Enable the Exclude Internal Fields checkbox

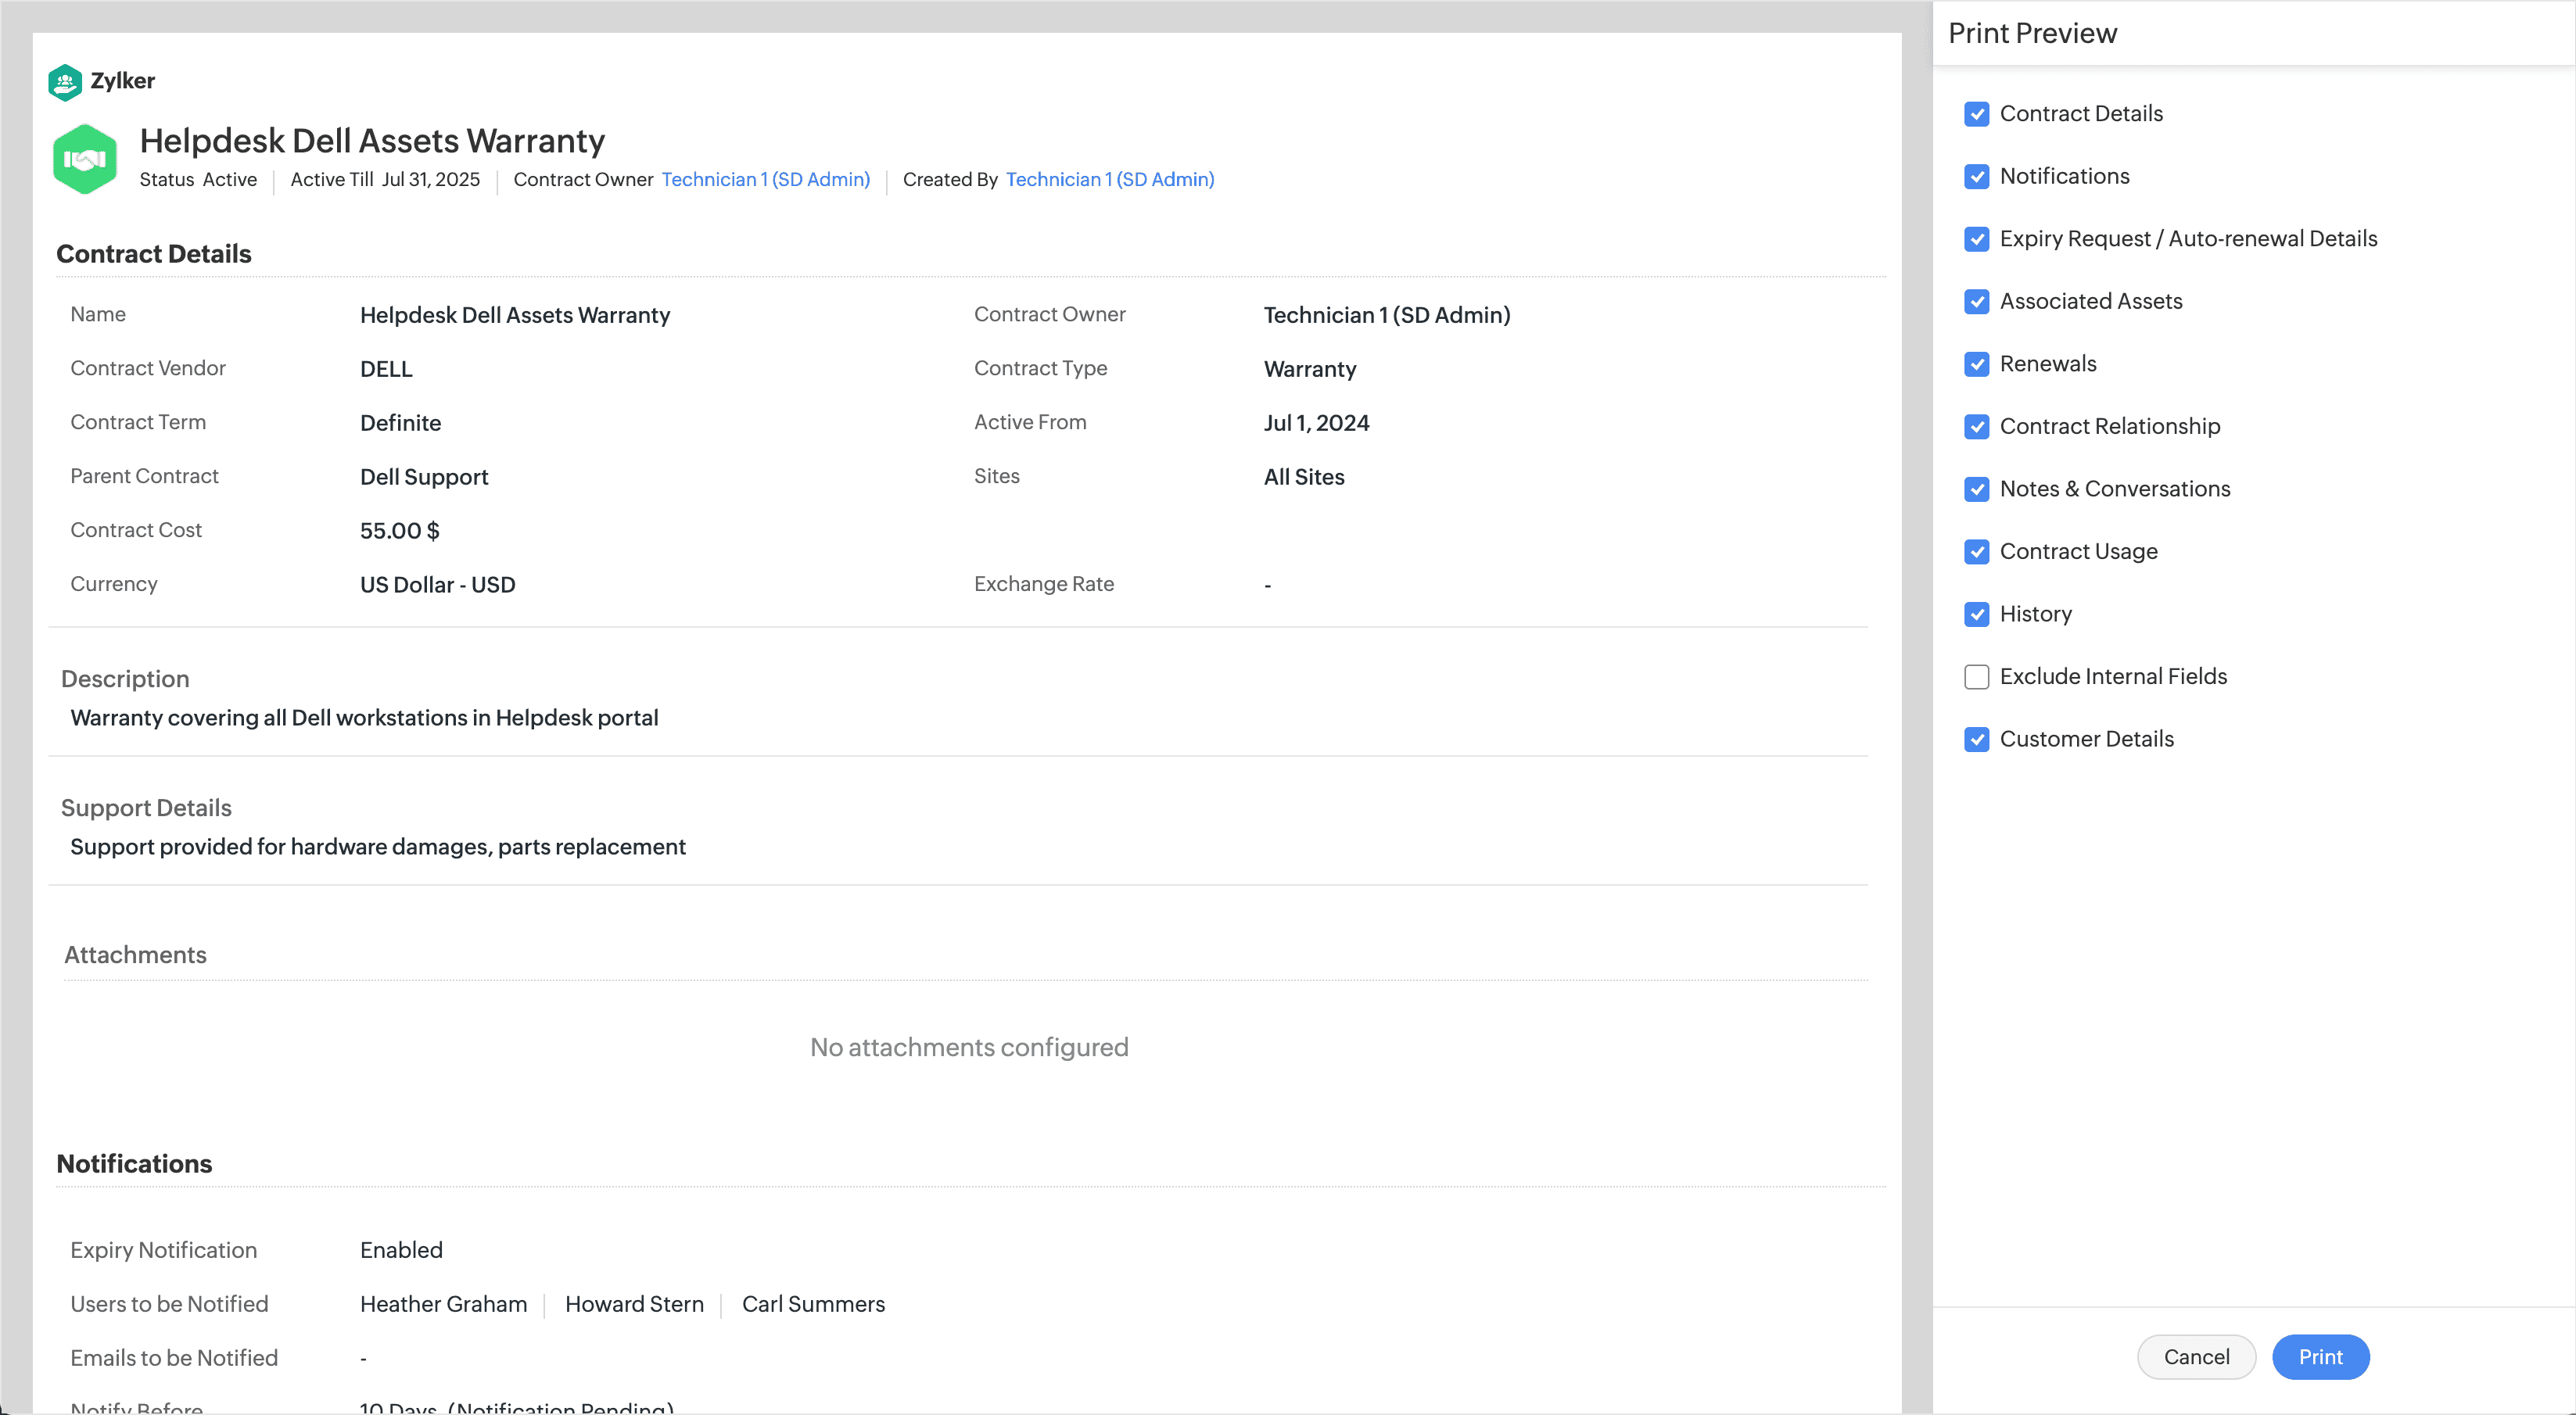pyautogui.click(x=1976, y=677)
